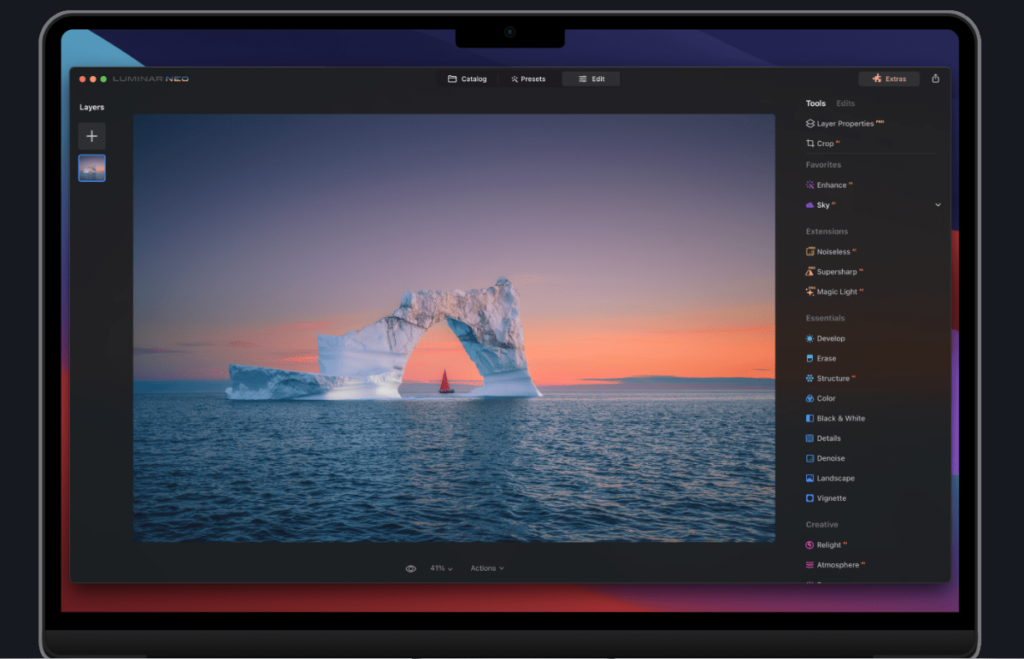The image size is (1024, 659).
Task: Open the zoom level 41% dropdown
Action: [440, 567]
